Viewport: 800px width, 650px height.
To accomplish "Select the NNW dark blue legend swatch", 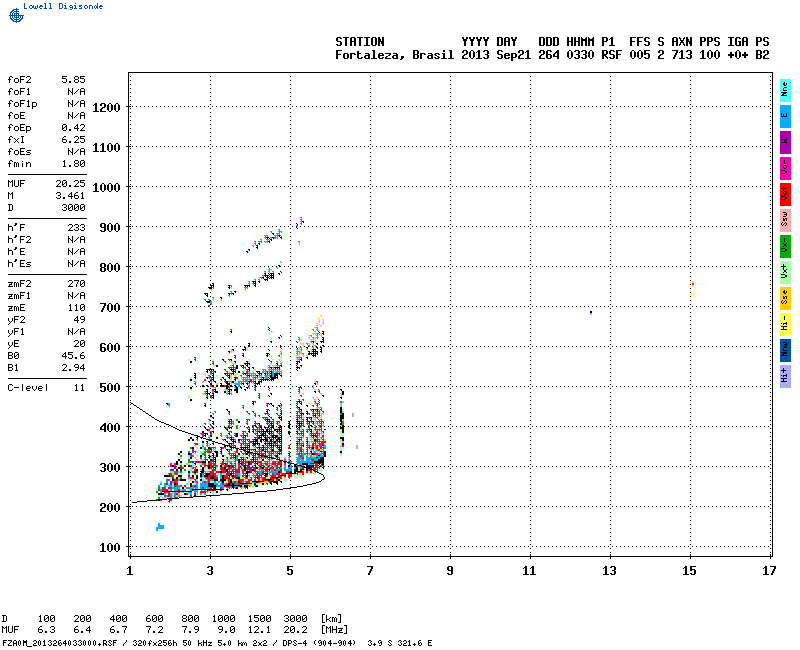I will pyautogui.click(x=785, y=349).
